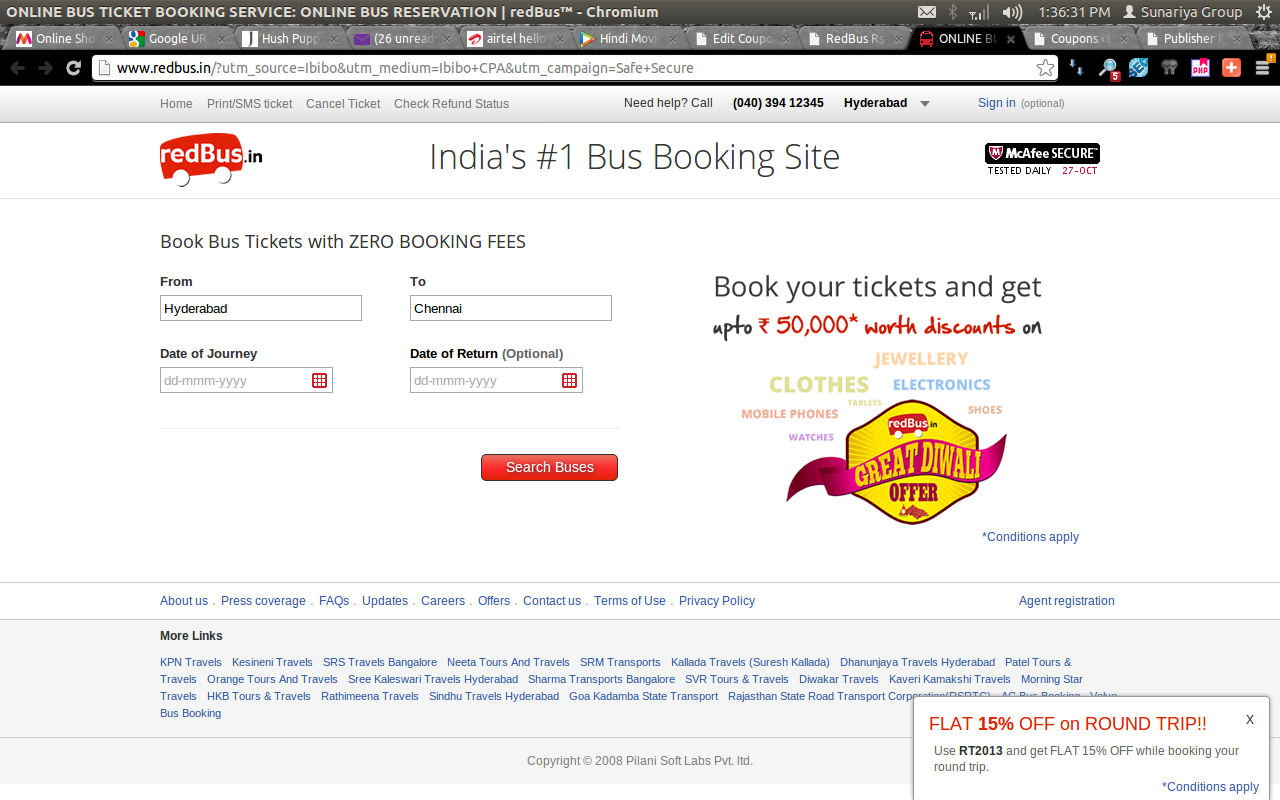Screen dimensions: 1280x800
Task: Click the orange plus extension icon
Action: point(1231,68)
